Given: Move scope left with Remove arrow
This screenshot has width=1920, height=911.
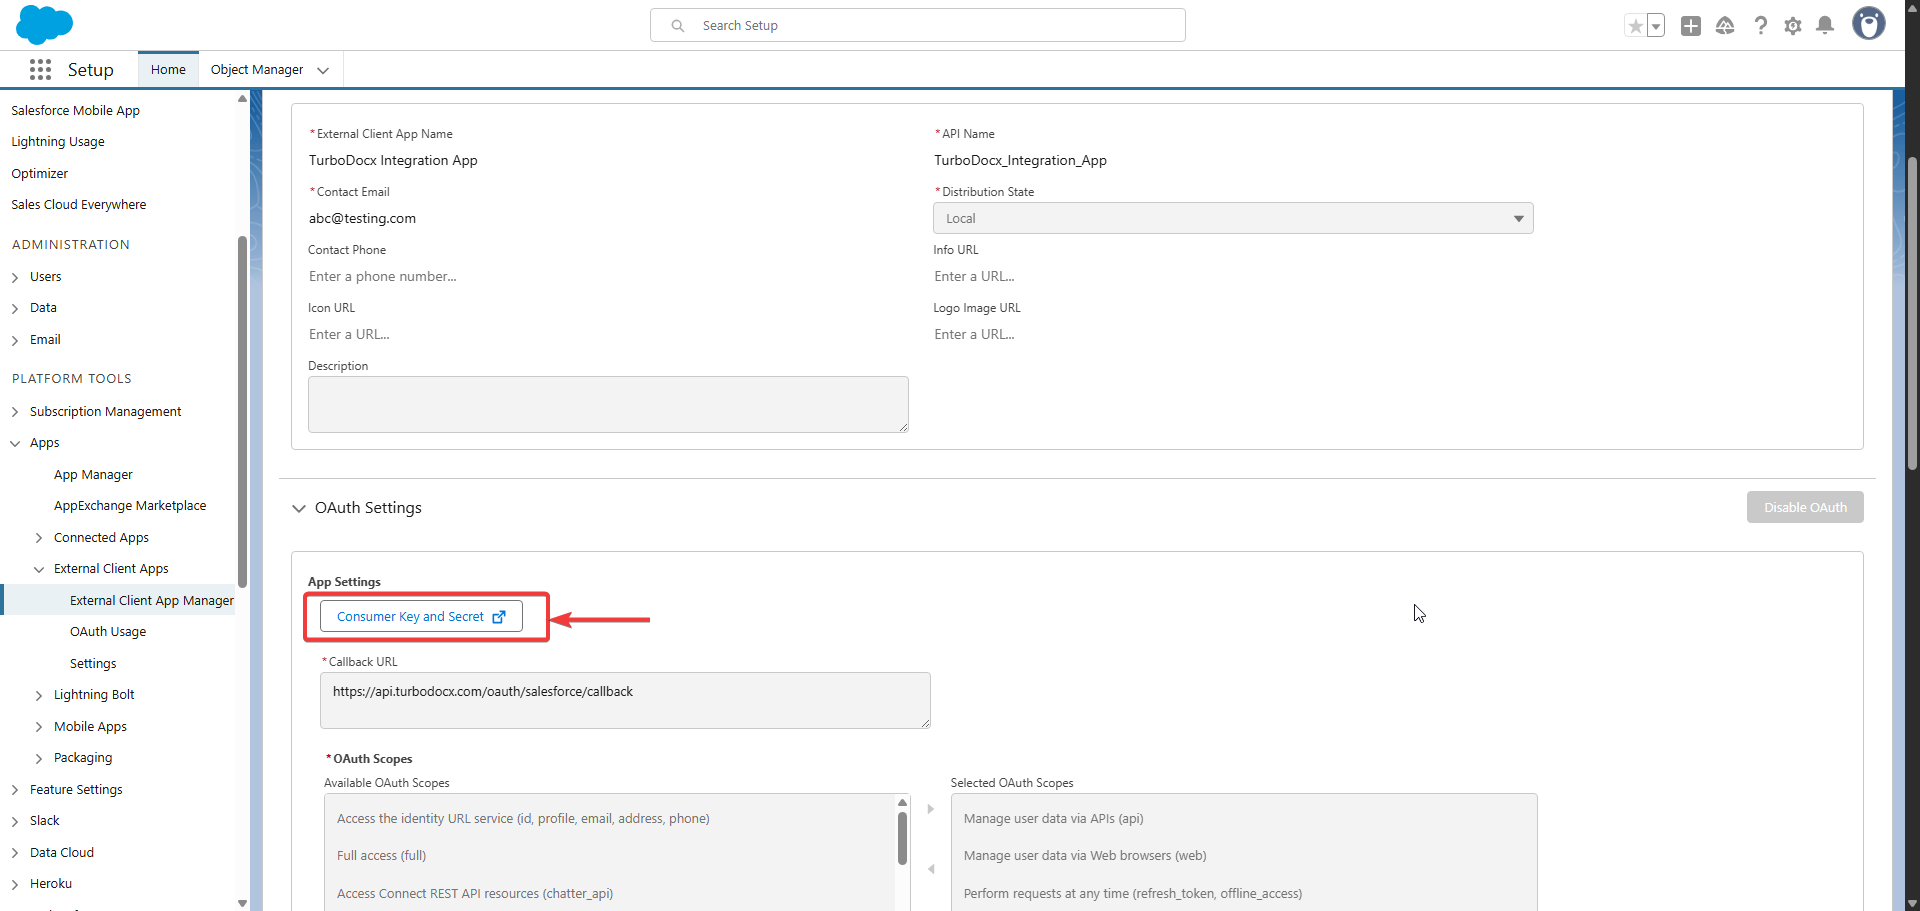Looking at the screenshot, I should pos(930,869).
